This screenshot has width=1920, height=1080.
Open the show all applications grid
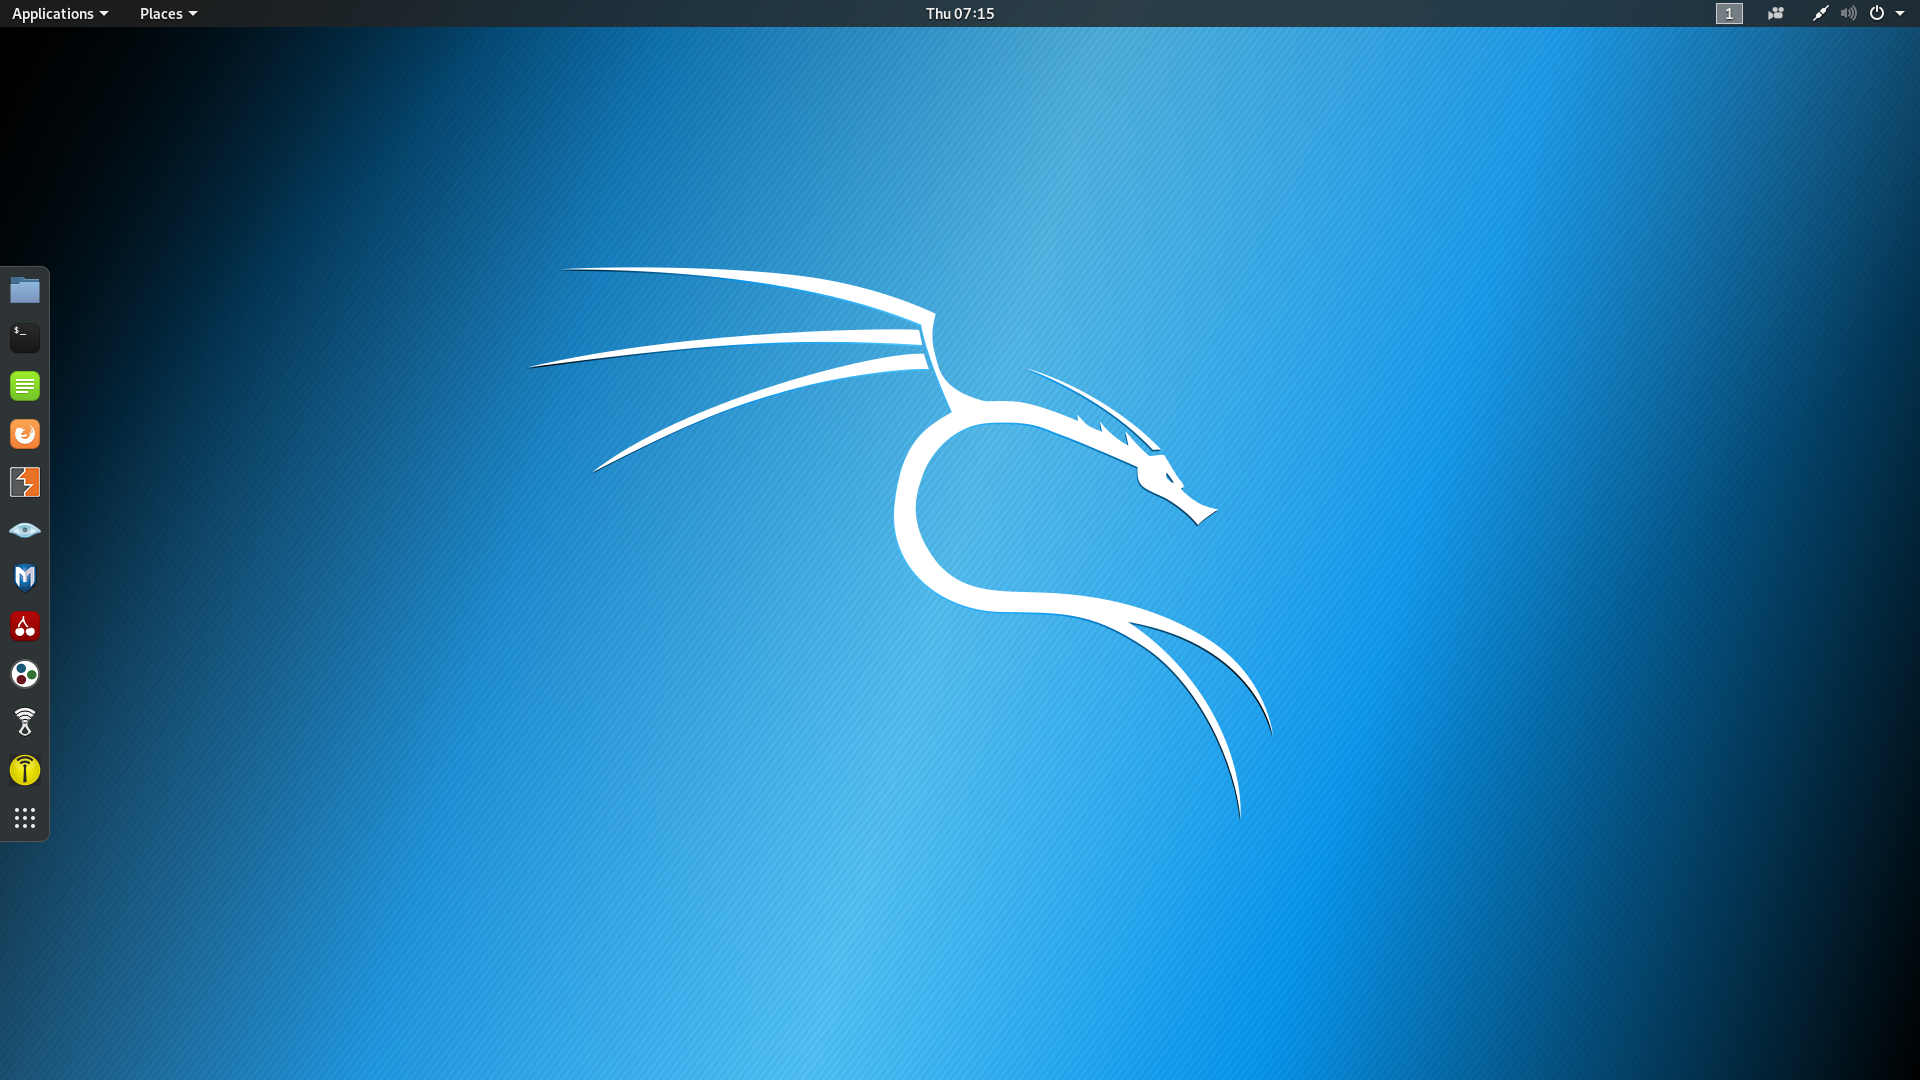tap(24, 818)
